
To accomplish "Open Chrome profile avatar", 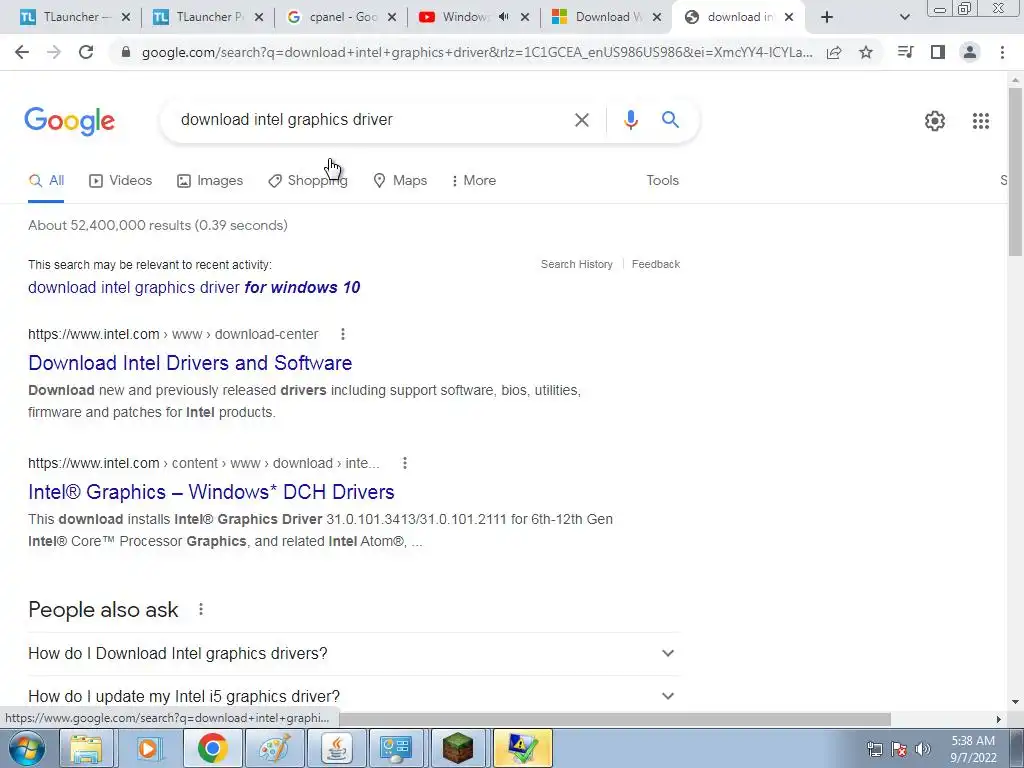I will click(x=970, y=52).
